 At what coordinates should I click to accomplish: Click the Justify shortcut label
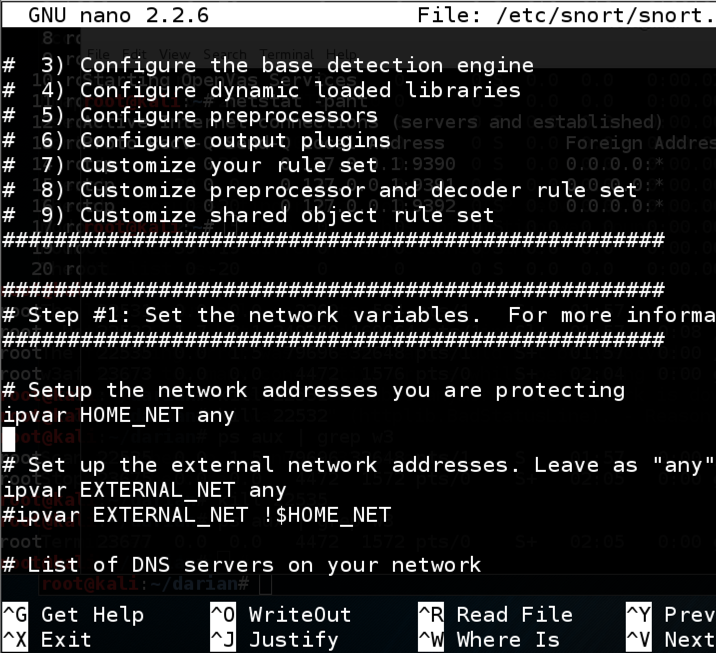[293, 639]
